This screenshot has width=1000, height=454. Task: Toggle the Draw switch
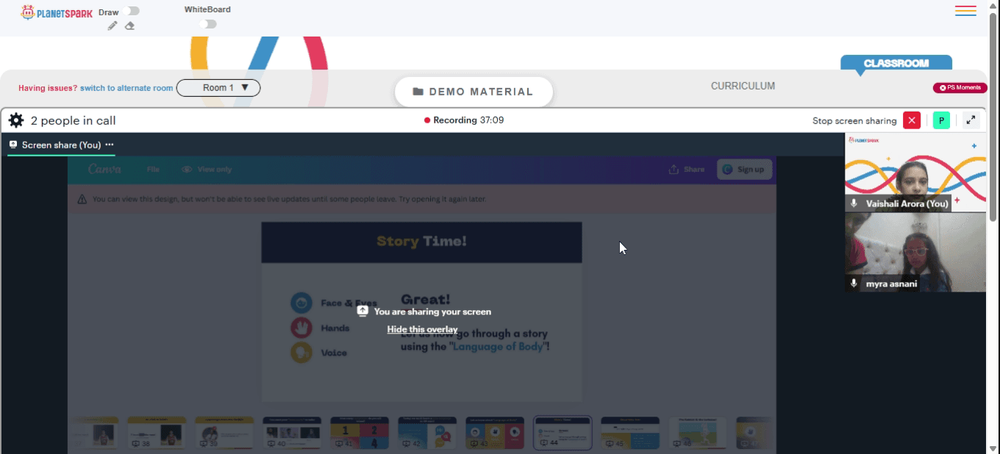pyautogui.click(x=132, y=11)
